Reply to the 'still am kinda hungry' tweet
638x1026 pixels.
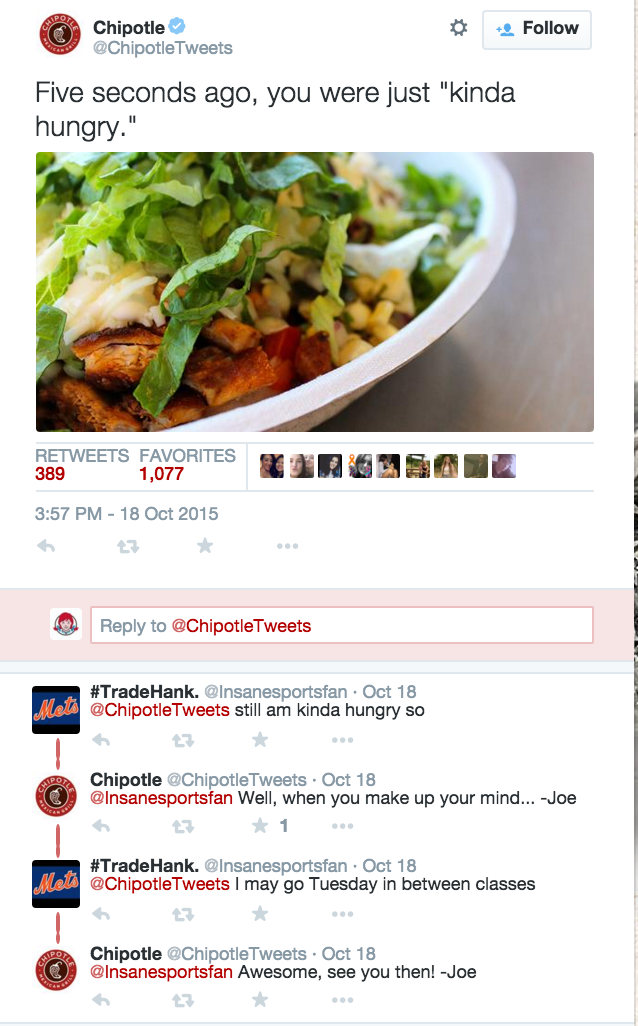coord(101,740)
